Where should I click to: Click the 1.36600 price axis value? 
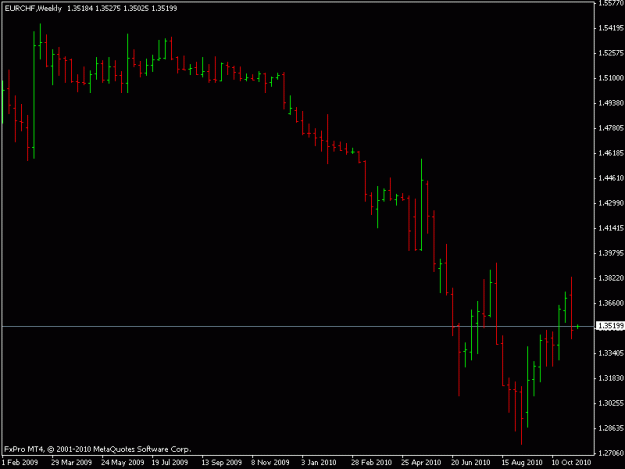(x=611, y=303)
